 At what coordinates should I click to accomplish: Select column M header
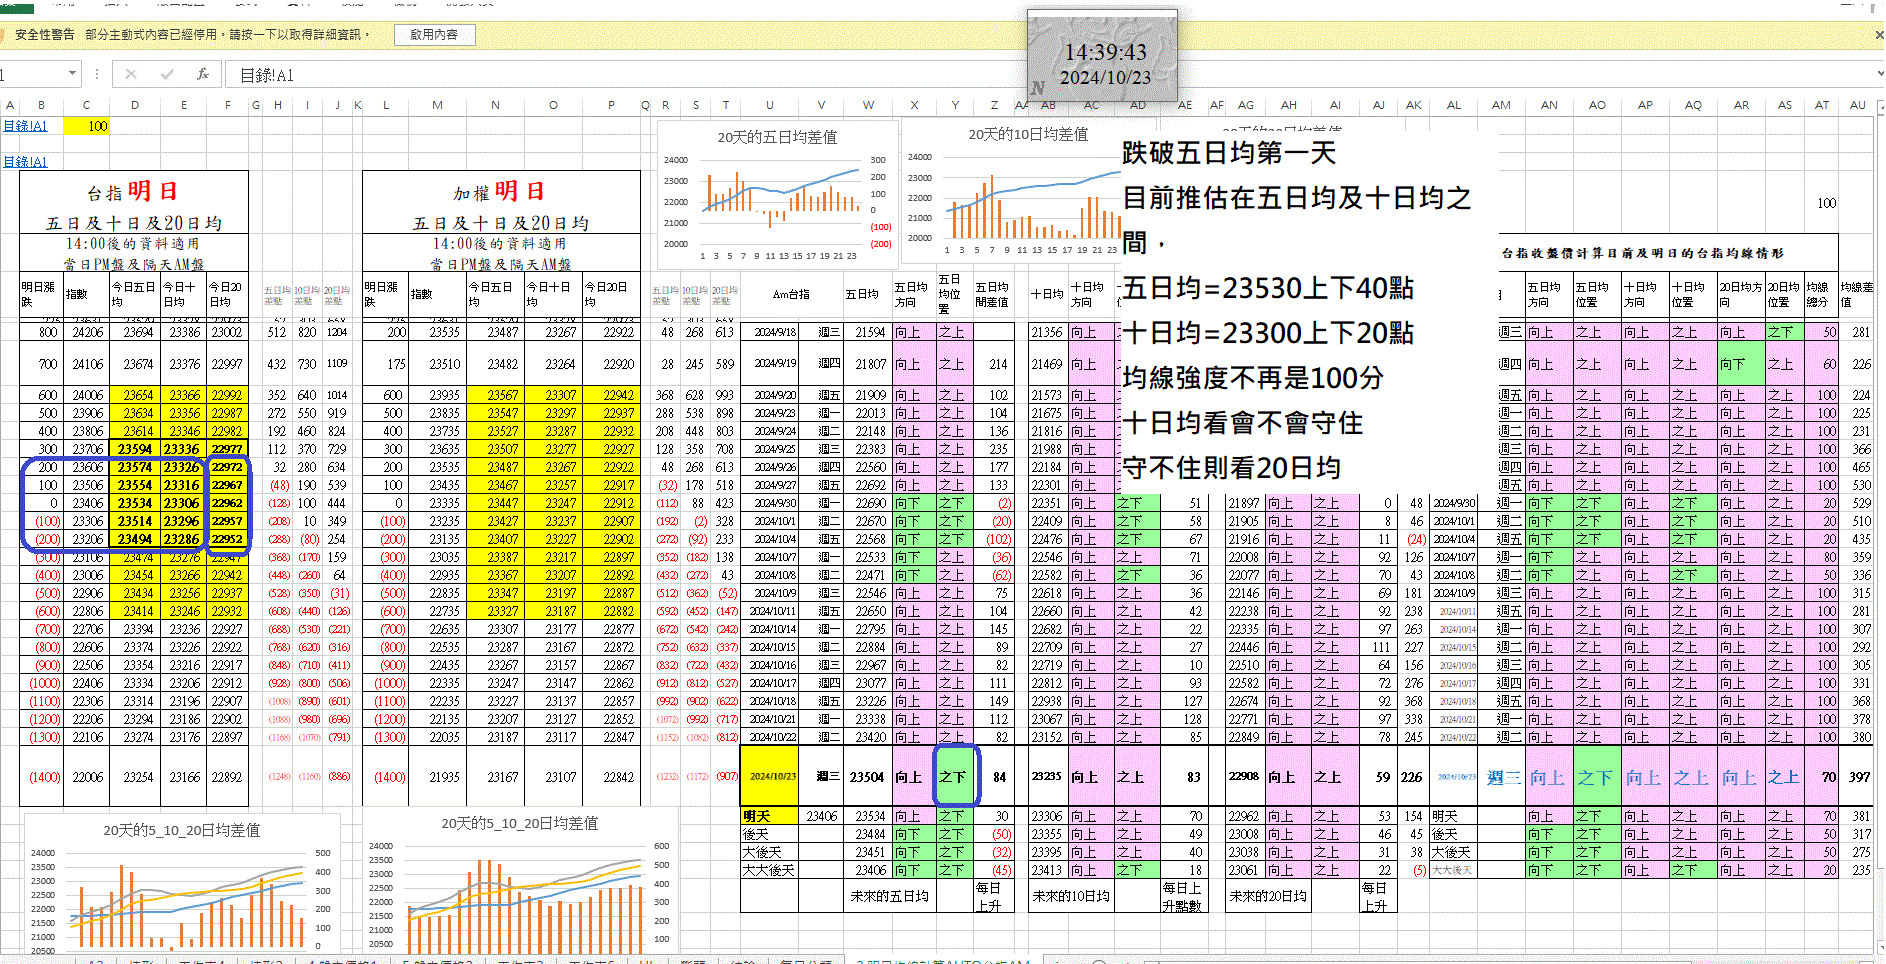pos(437,105)
